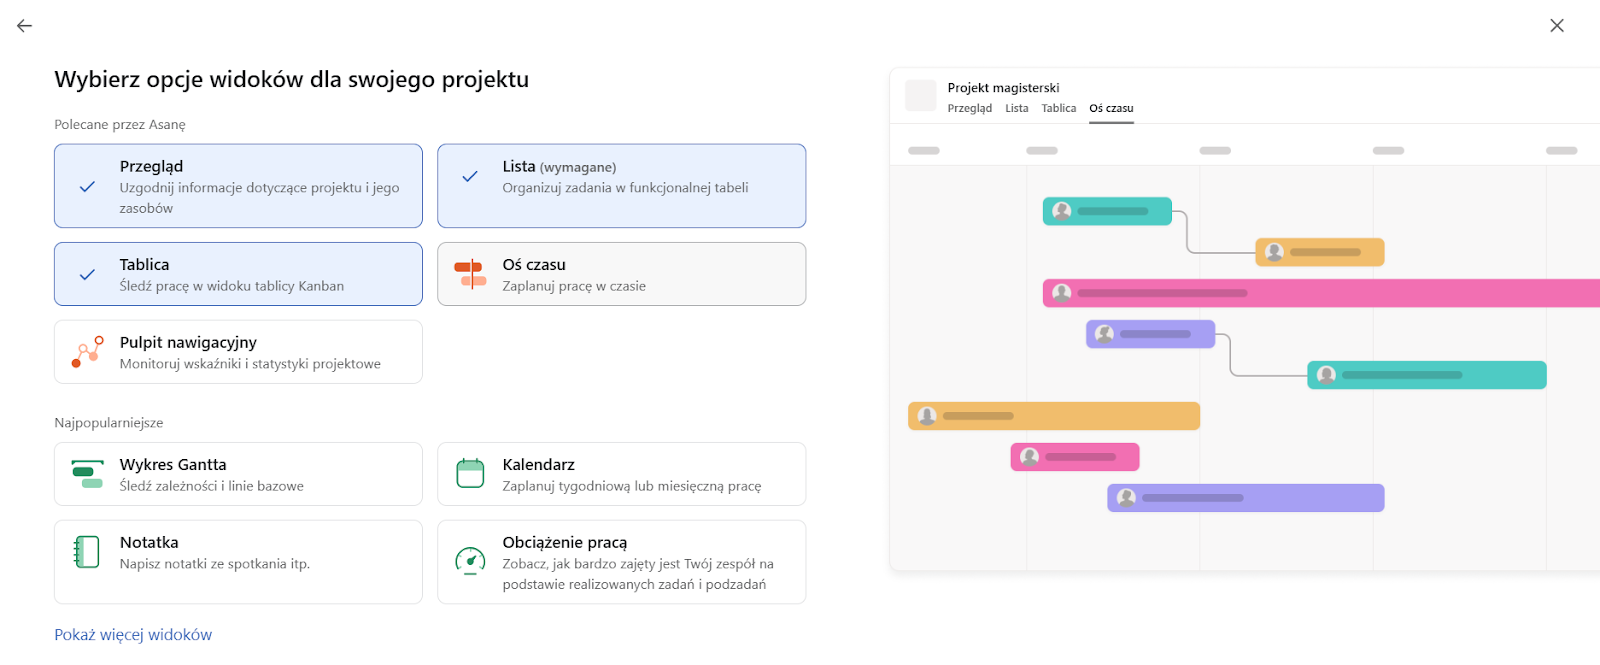The image size is (1600, 665).
Task: Click the Obciążenie pracą gauge icon
Action: pyautogui.click(x=470, y=560)
